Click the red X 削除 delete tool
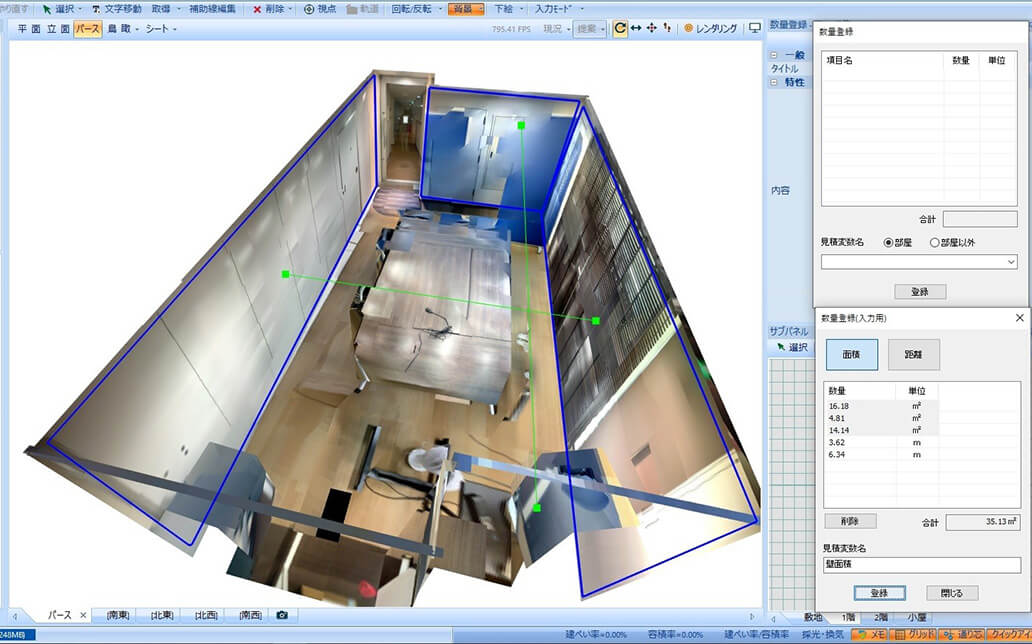The height and width of the screenshot is (644, 1032). pyautogui.click(x=268, y=8)
